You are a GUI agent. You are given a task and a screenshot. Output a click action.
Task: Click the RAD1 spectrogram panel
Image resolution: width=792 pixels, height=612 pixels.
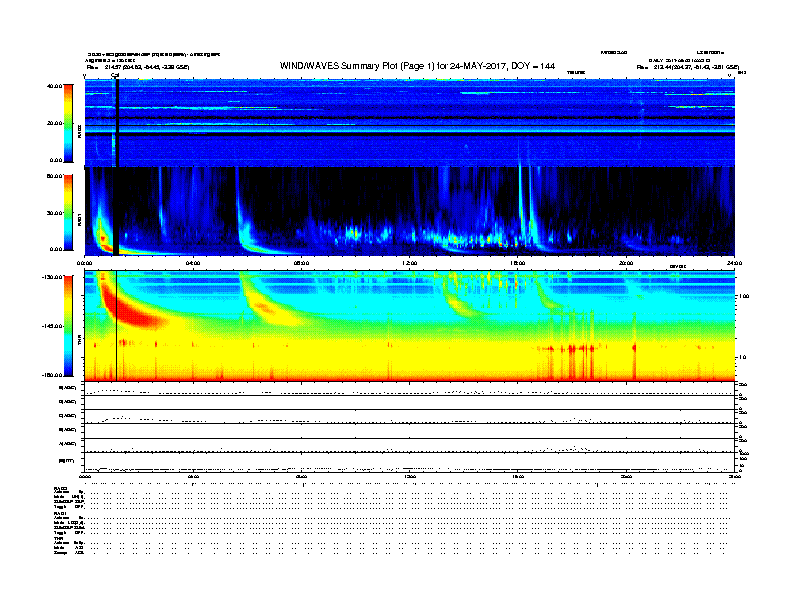(410, 212)
